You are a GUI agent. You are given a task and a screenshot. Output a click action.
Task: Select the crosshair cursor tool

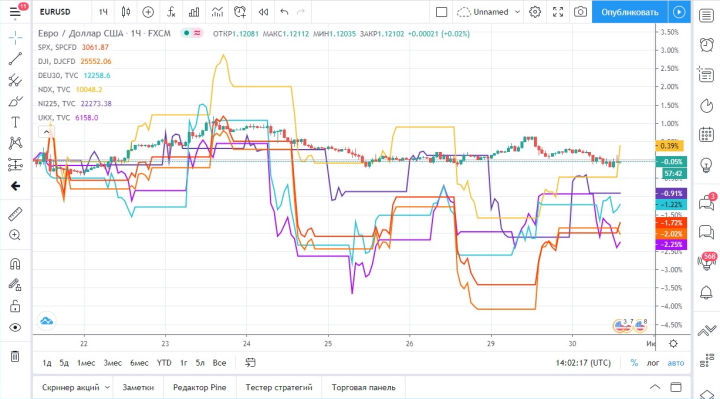click(15, 38)
